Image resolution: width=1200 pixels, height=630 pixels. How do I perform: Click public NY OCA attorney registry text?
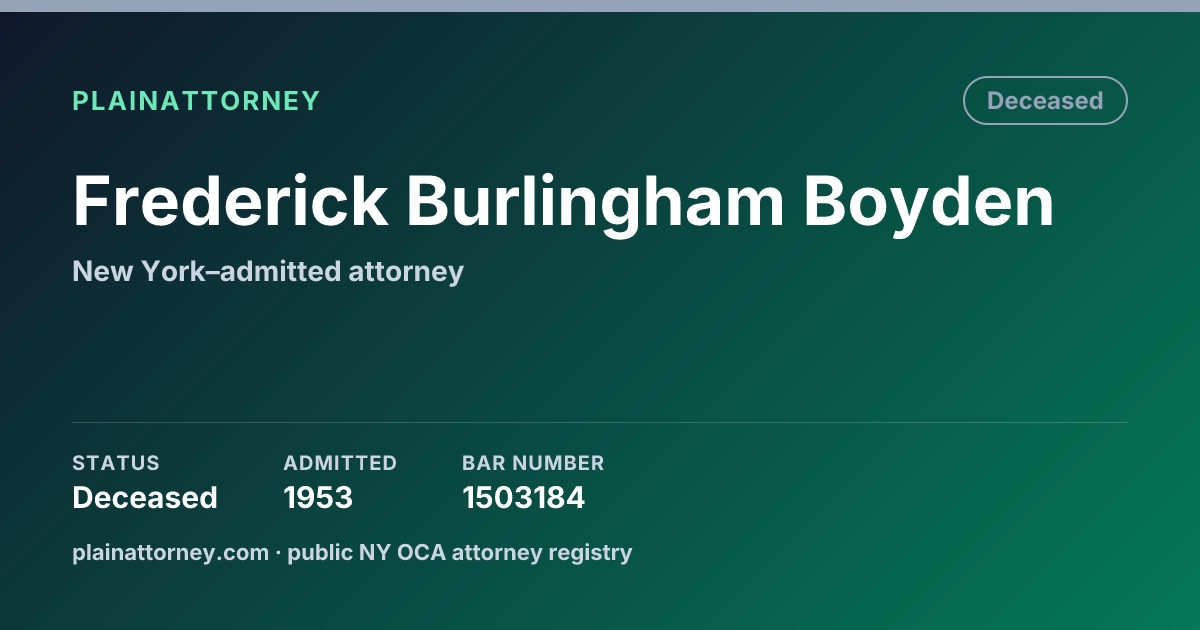[x=460, y=552]
